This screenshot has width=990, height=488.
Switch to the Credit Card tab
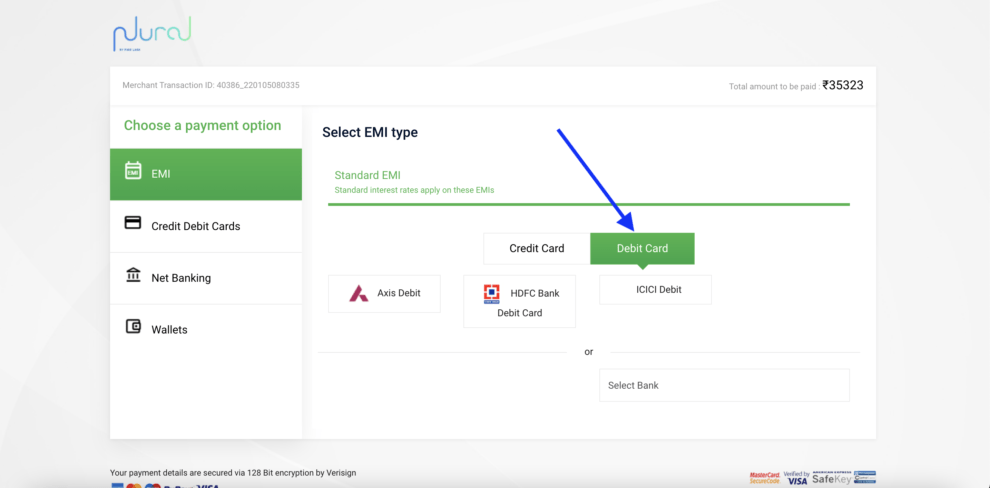(x=536, y=248)
